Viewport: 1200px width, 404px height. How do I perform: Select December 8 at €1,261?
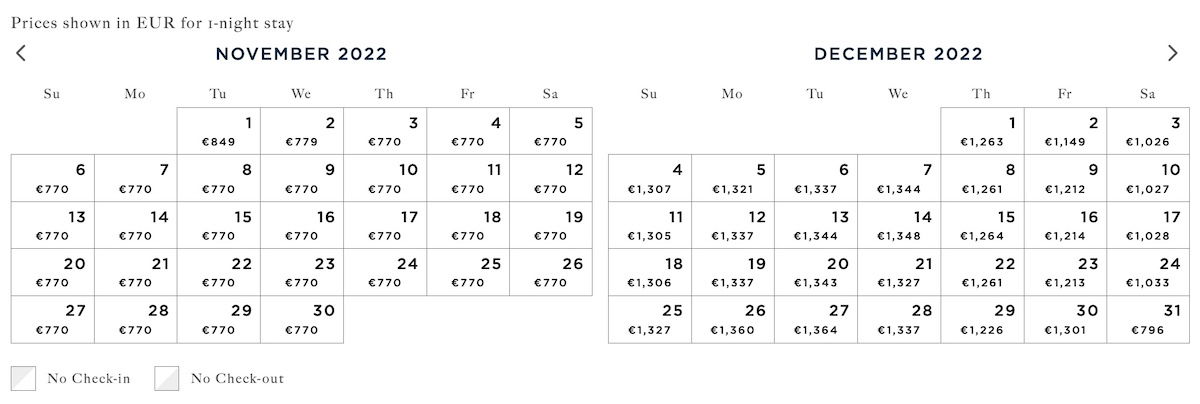[x=983, y=179]
